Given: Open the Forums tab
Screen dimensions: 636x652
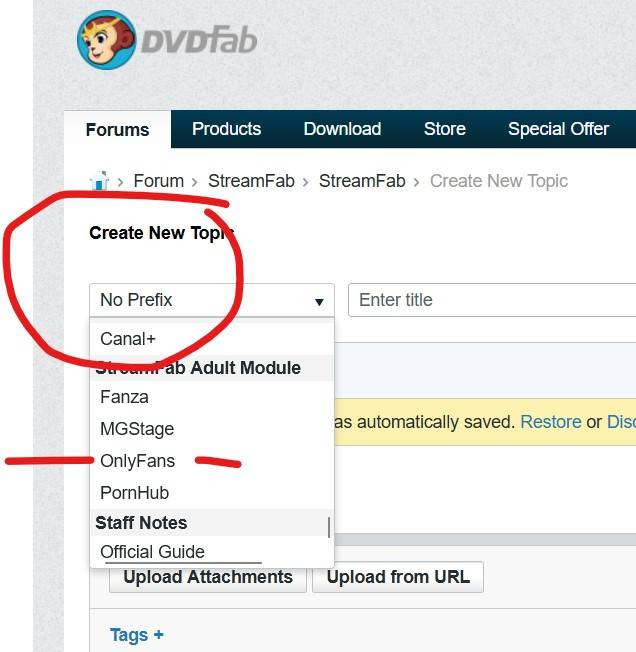Looking at the screenshot, I should pos(117,130).
